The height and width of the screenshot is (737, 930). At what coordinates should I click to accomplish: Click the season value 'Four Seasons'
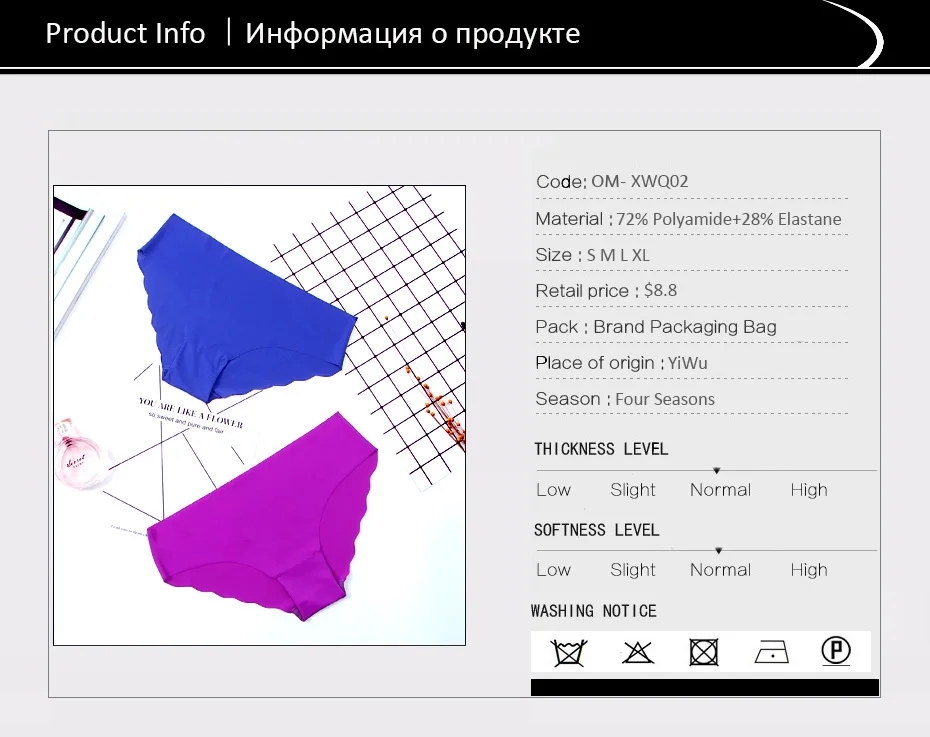click(x=665, y=400)
